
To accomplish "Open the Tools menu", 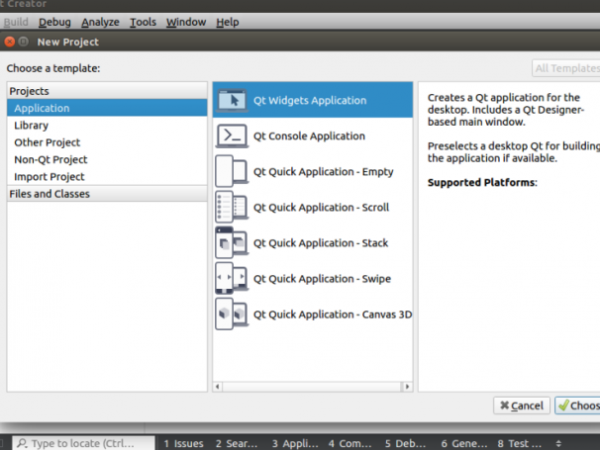I will click(143, 21).
